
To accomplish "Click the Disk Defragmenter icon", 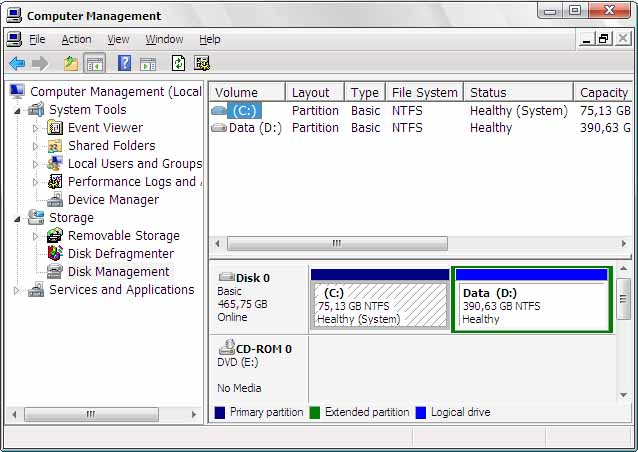I will point(55,253).
